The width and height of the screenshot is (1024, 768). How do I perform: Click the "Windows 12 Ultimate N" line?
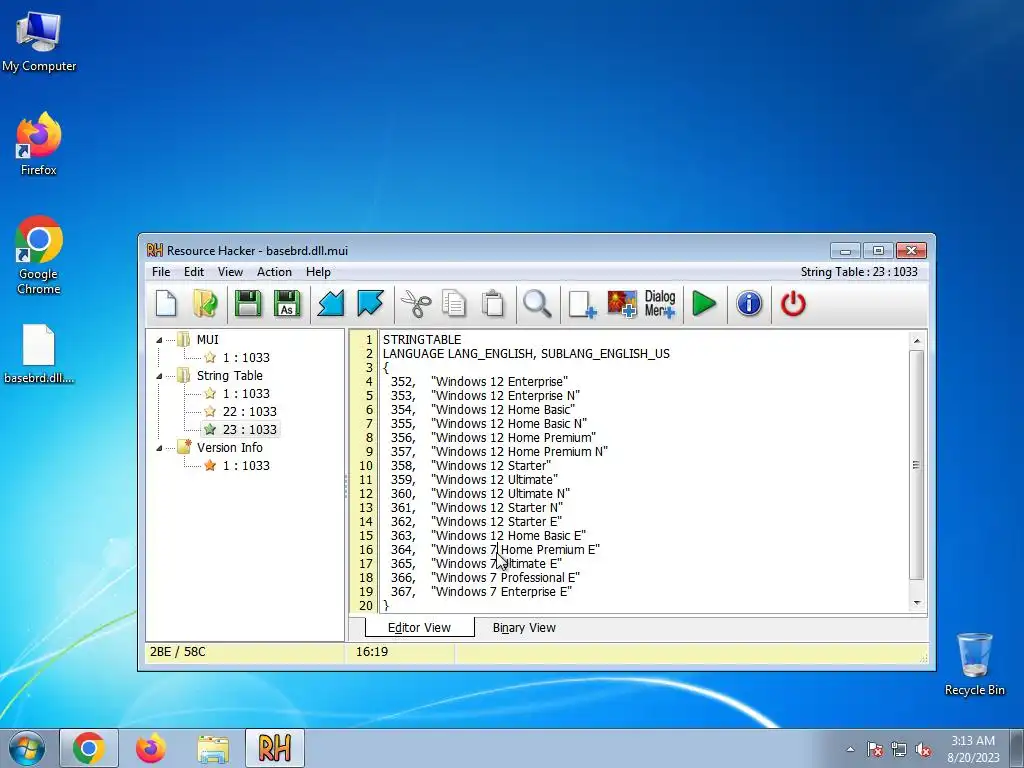pyautogui.click(x=500, y=494)
